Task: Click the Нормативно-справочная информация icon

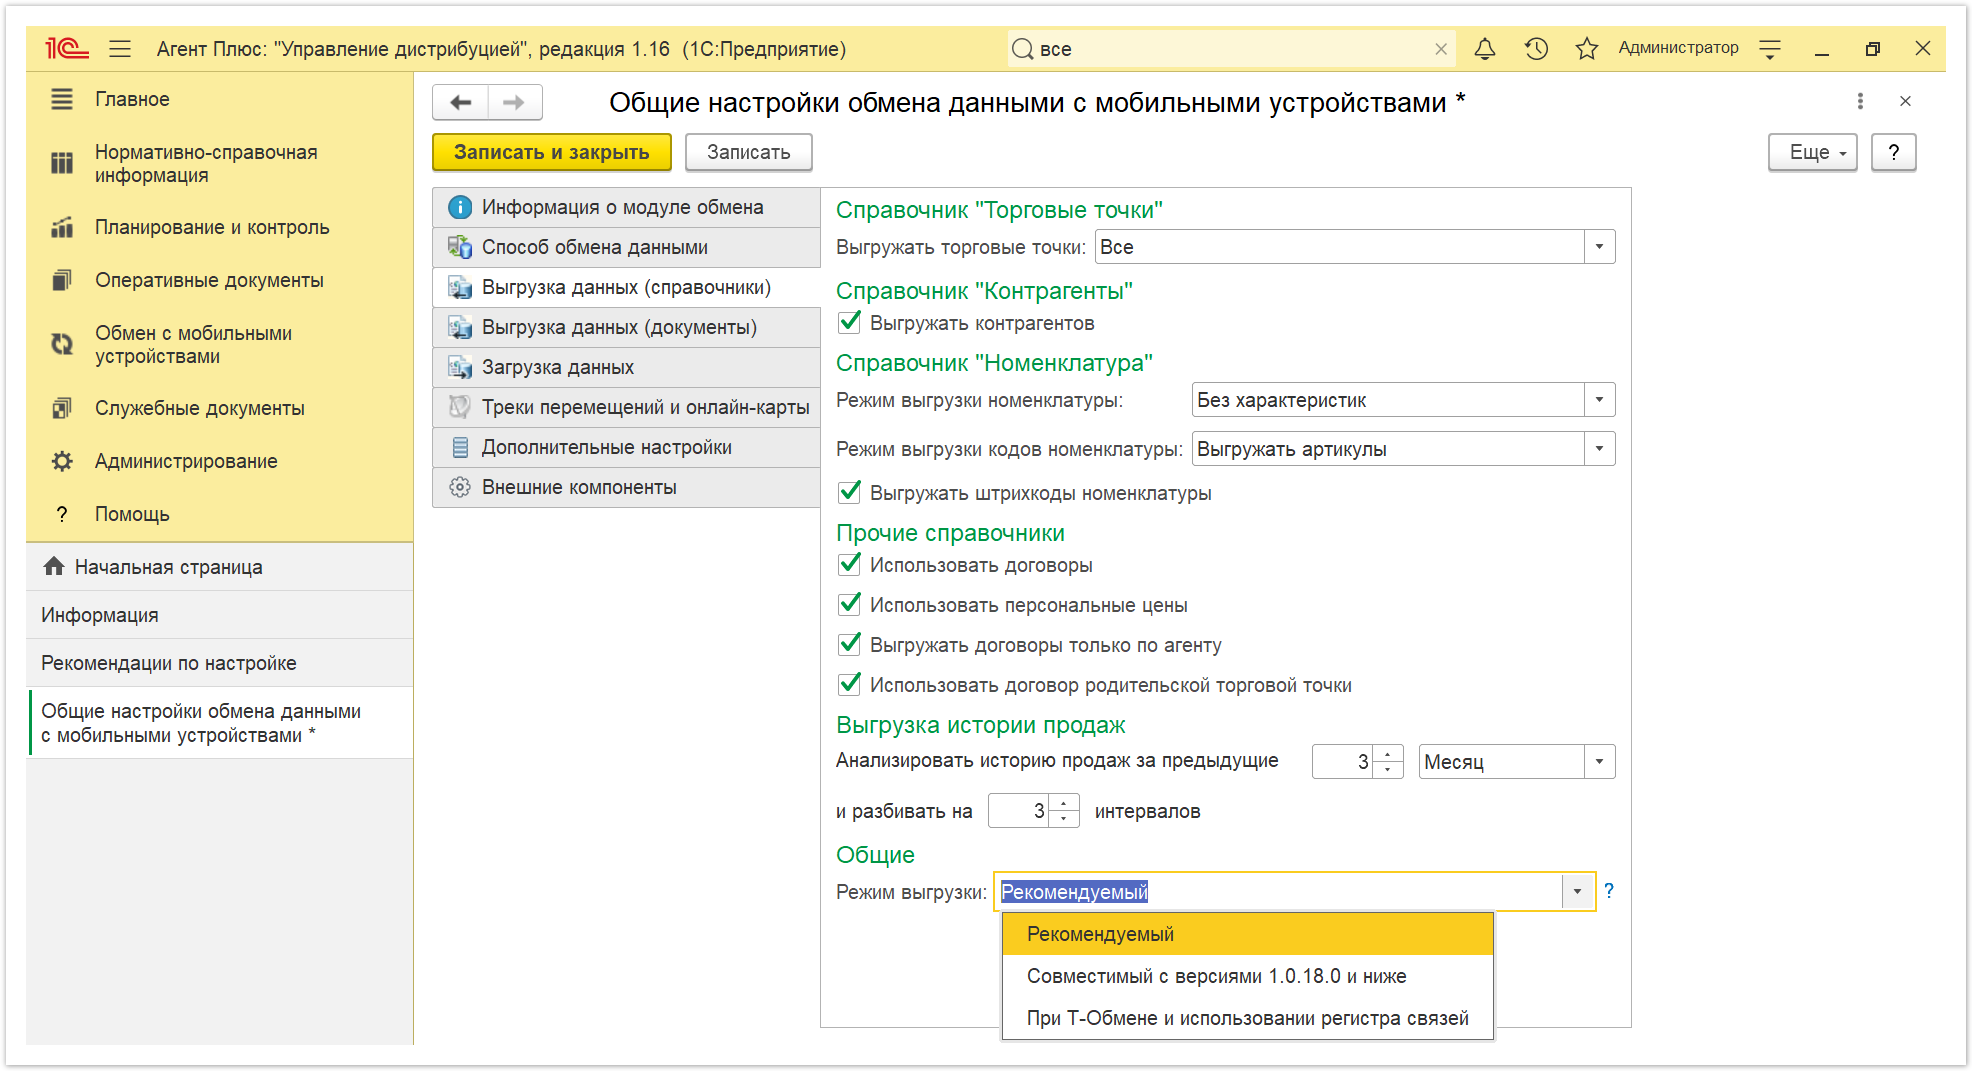Action: click(x=62, y=163)
